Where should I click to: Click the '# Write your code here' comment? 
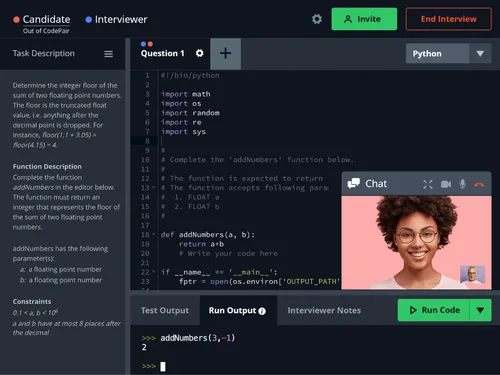[228, 254]
